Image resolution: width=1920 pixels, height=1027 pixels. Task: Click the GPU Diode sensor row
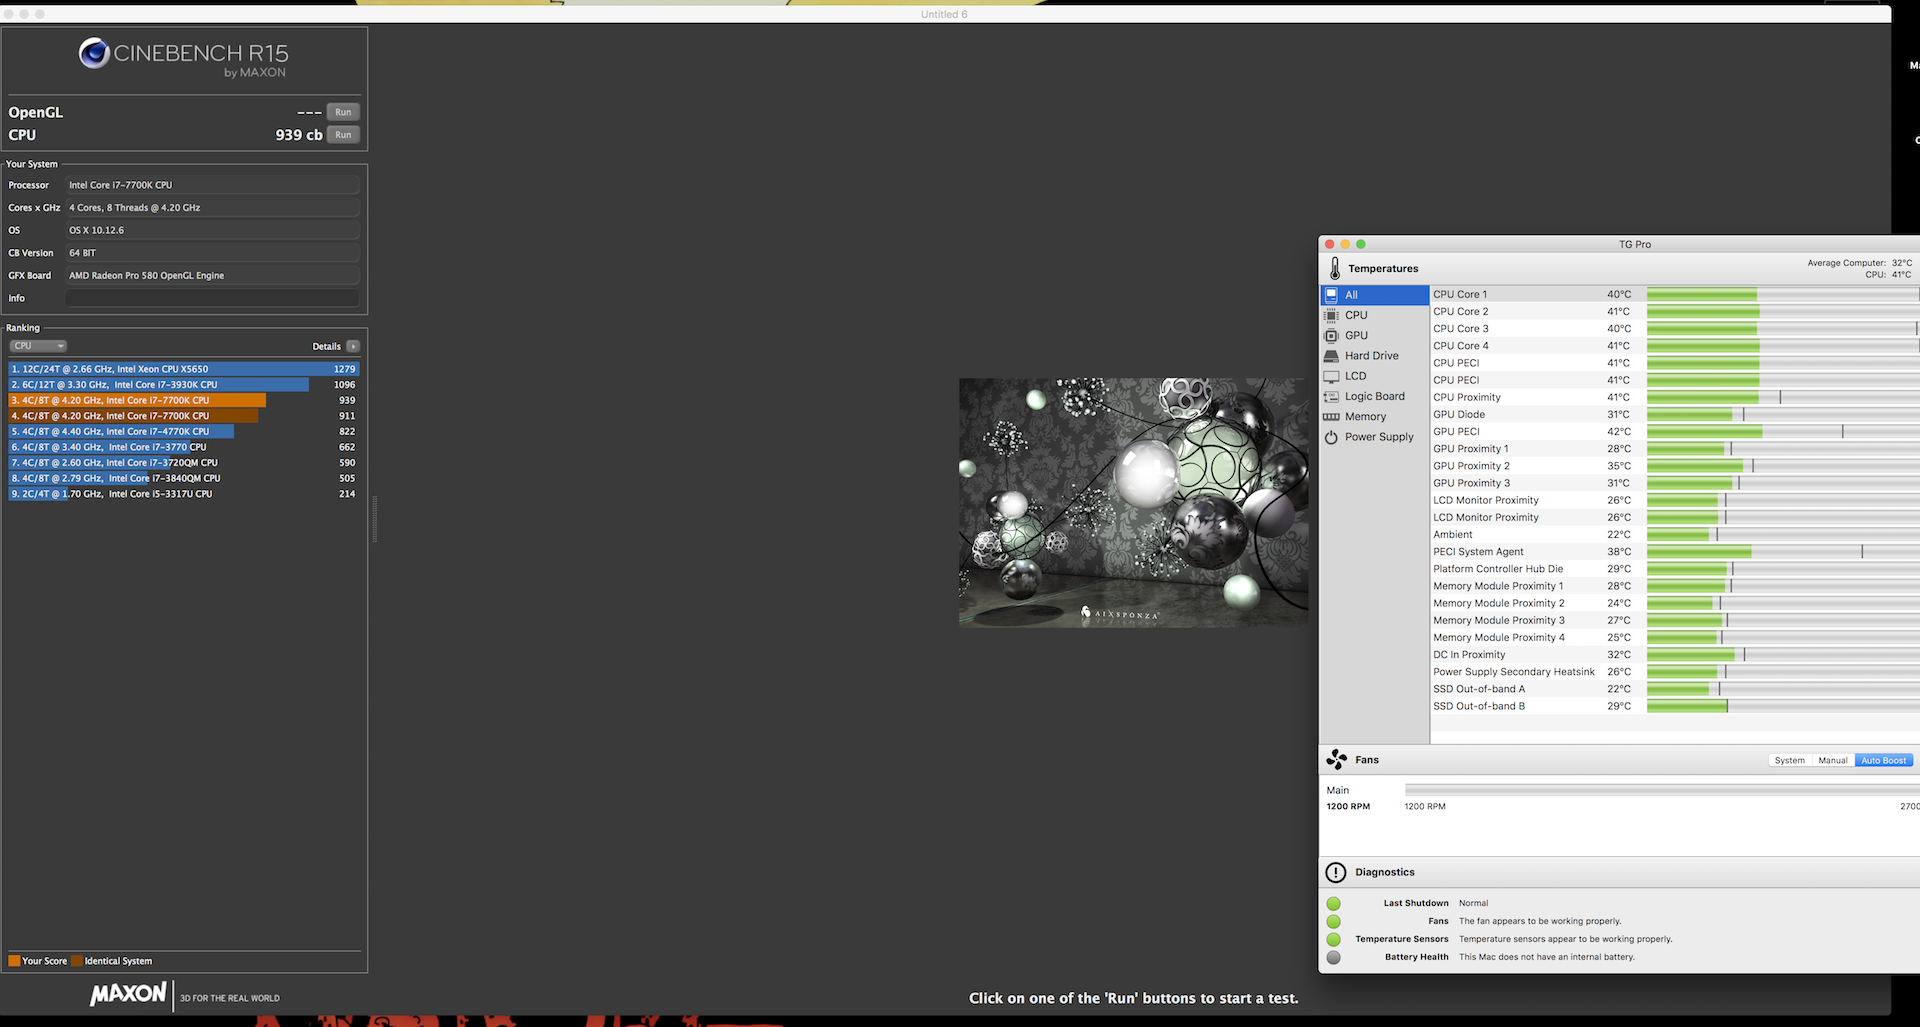pos(1675,414)
